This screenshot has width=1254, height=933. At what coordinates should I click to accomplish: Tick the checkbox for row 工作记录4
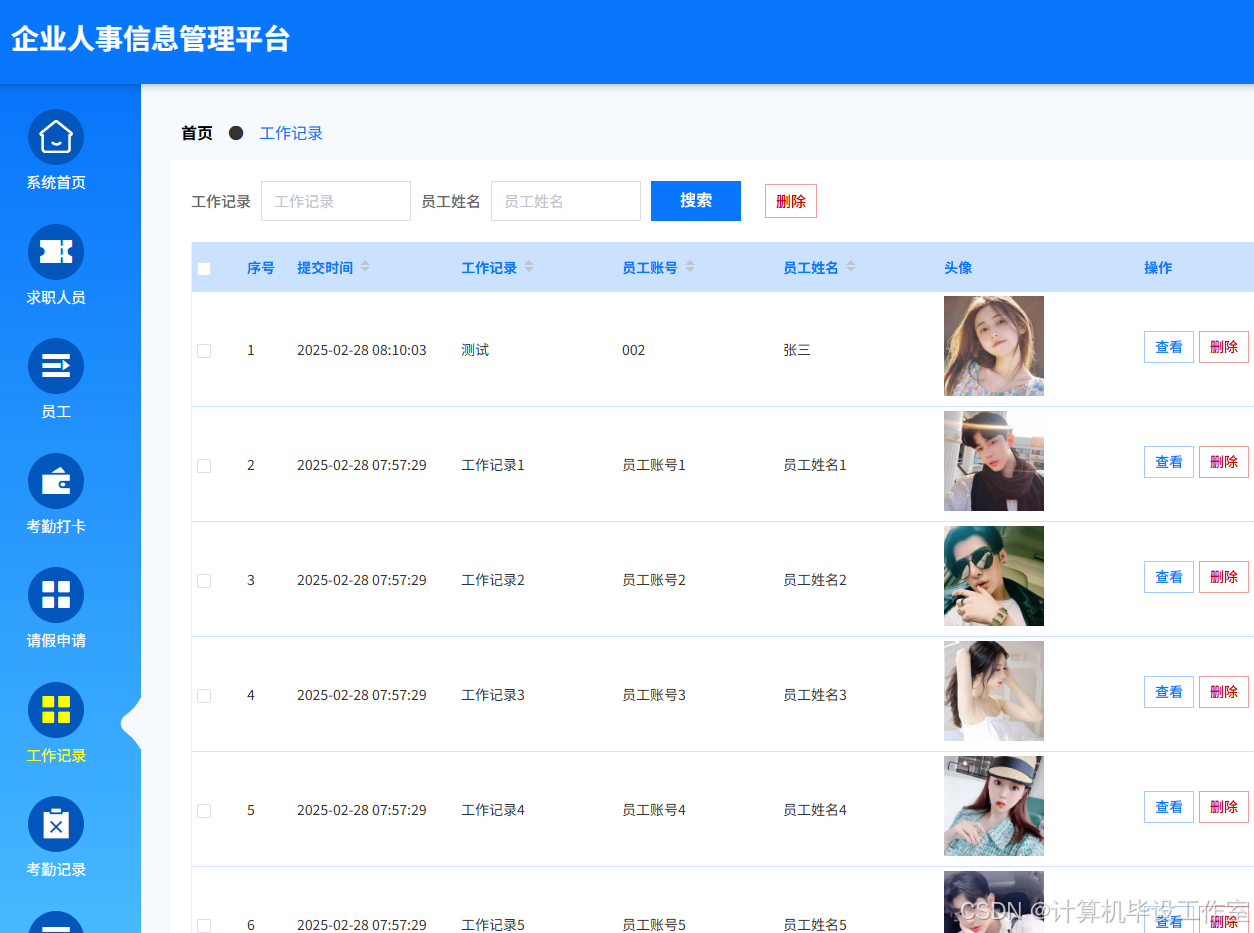204,811
